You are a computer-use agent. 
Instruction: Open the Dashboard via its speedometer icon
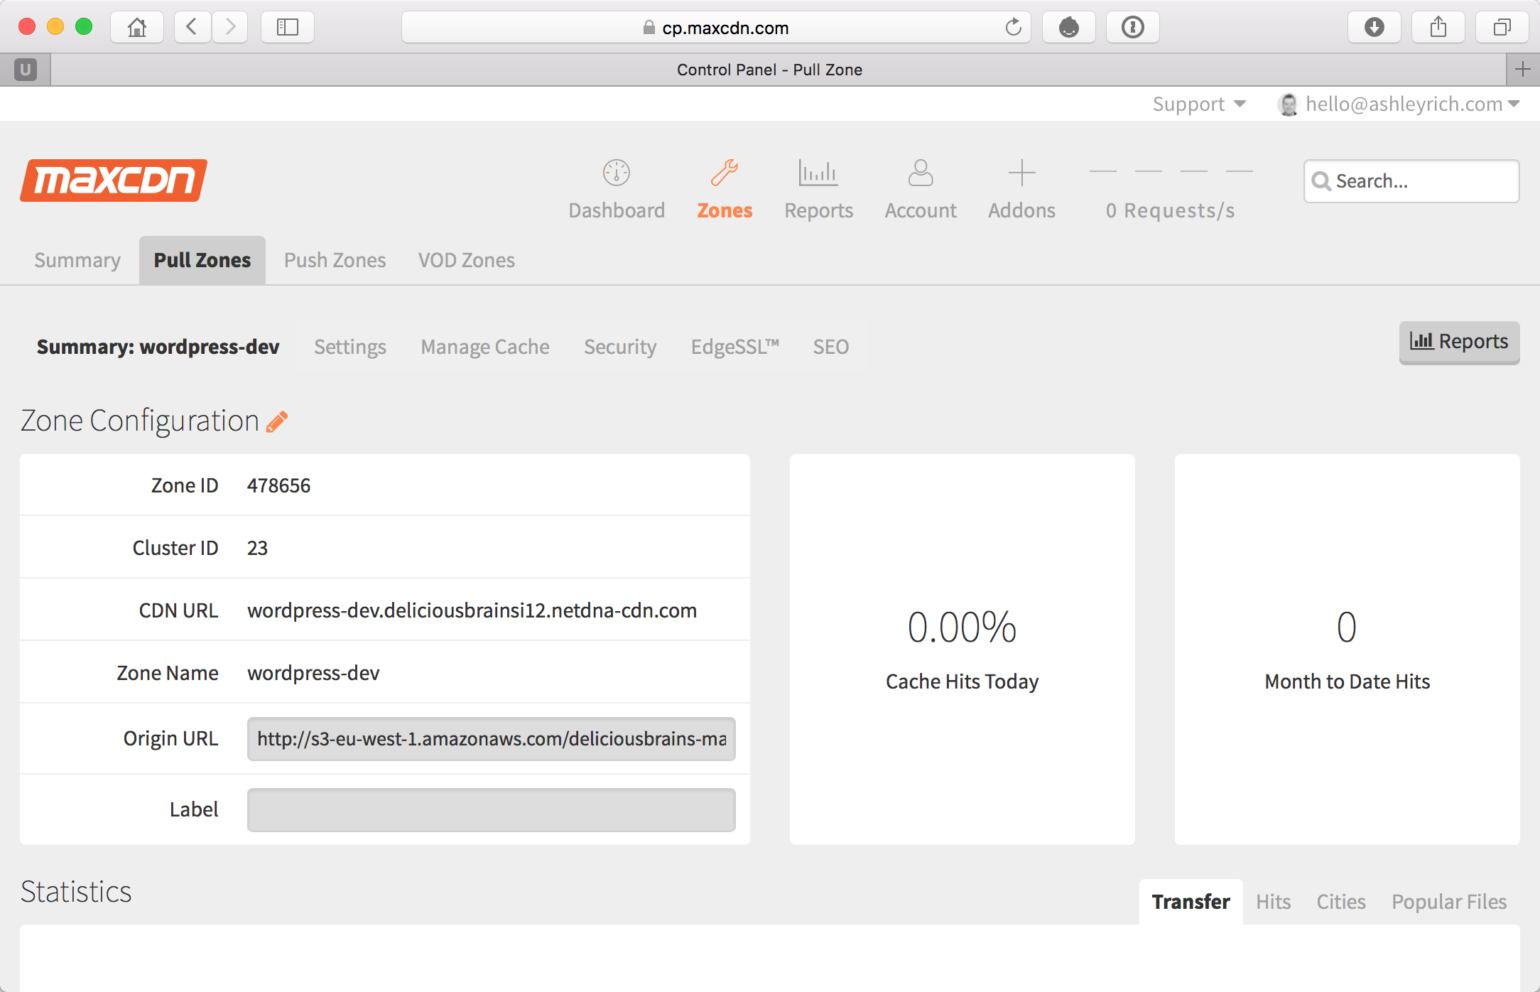(x=616, y=172)
